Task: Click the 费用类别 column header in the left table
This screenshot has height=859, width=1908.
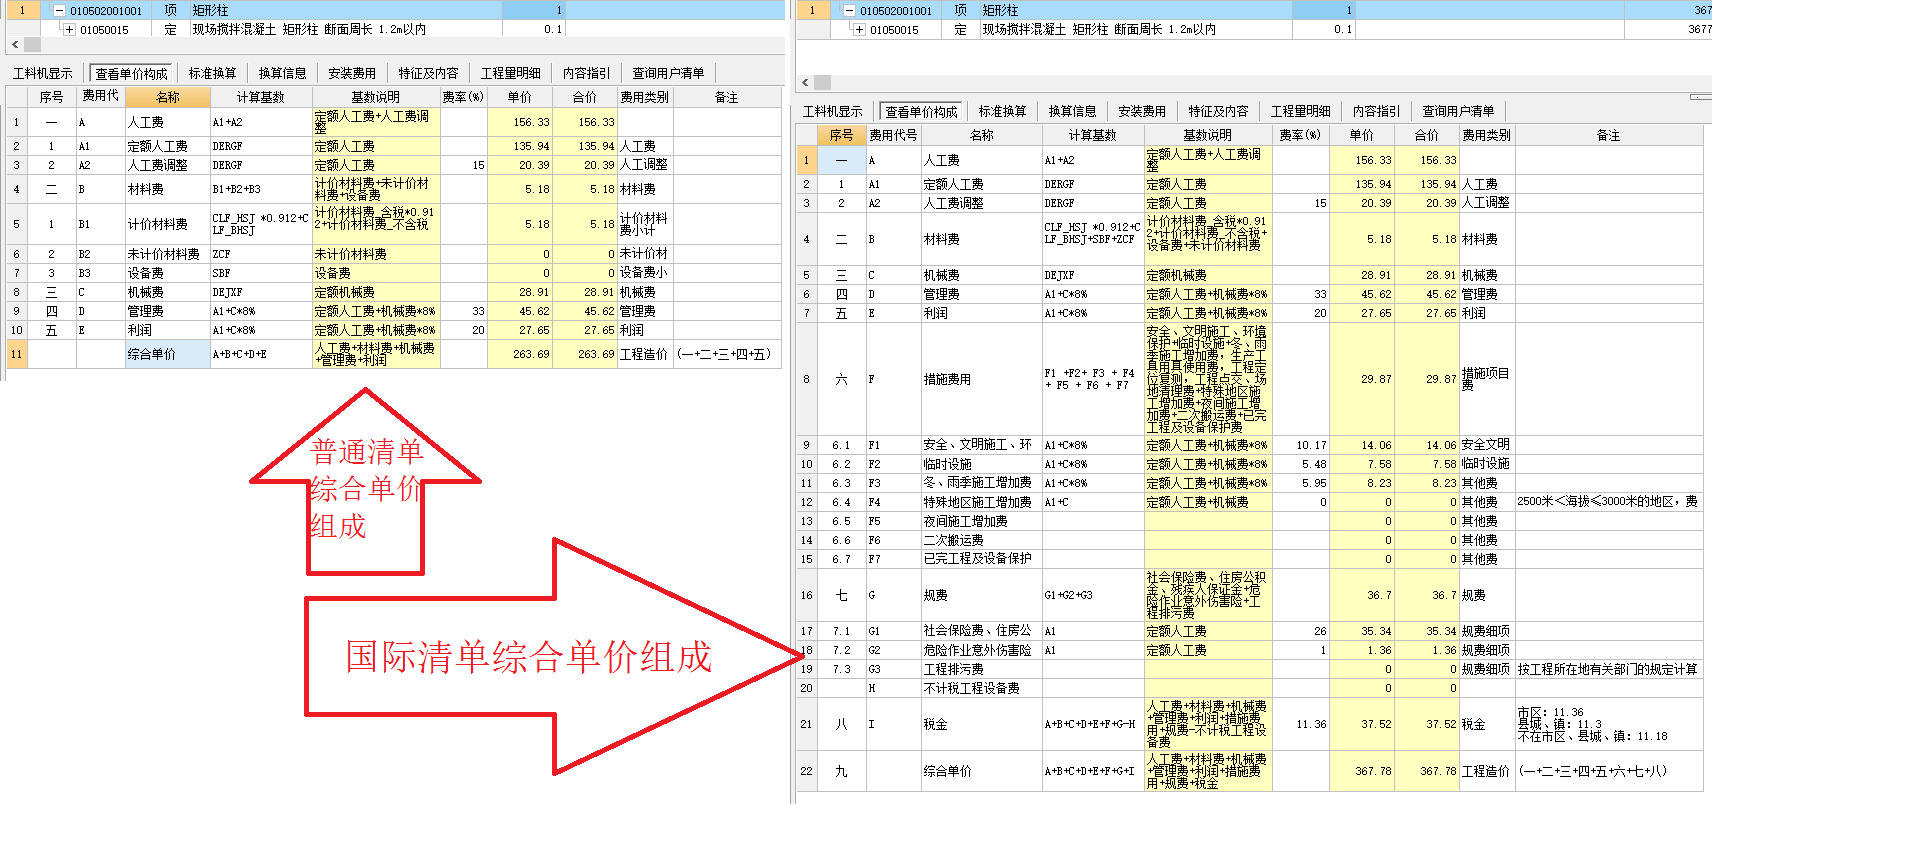Action: pos(645,97)
